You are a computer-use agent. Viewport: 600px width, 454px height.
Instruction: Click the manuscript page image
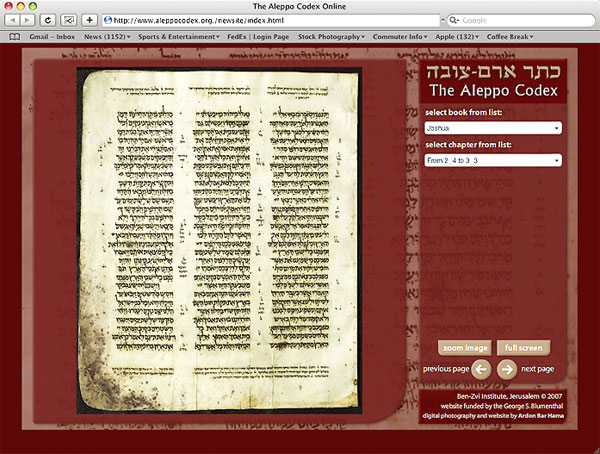[219, 241]
